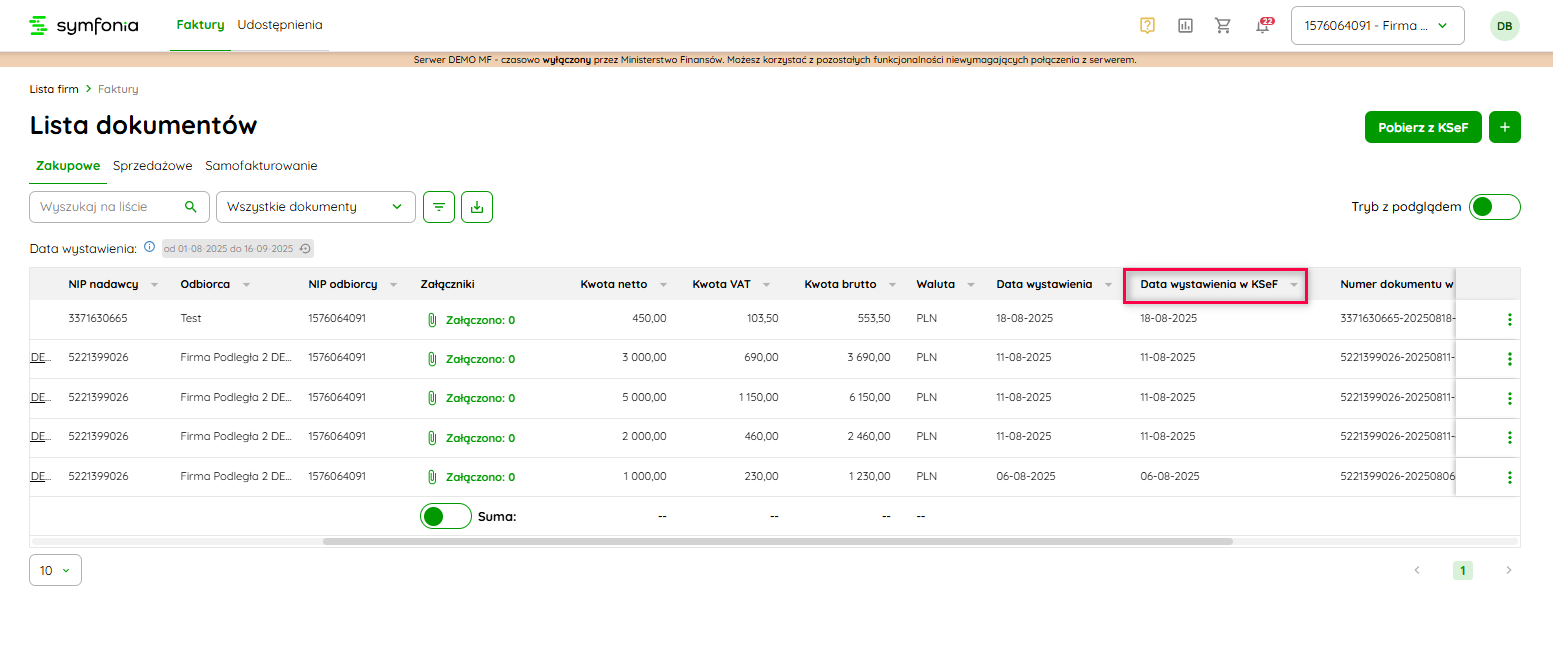The height and width of the screenshot is (647, 1553).
Task: Open the three-dot menu for the 553,50 invoice
Action: [1509, 320]
